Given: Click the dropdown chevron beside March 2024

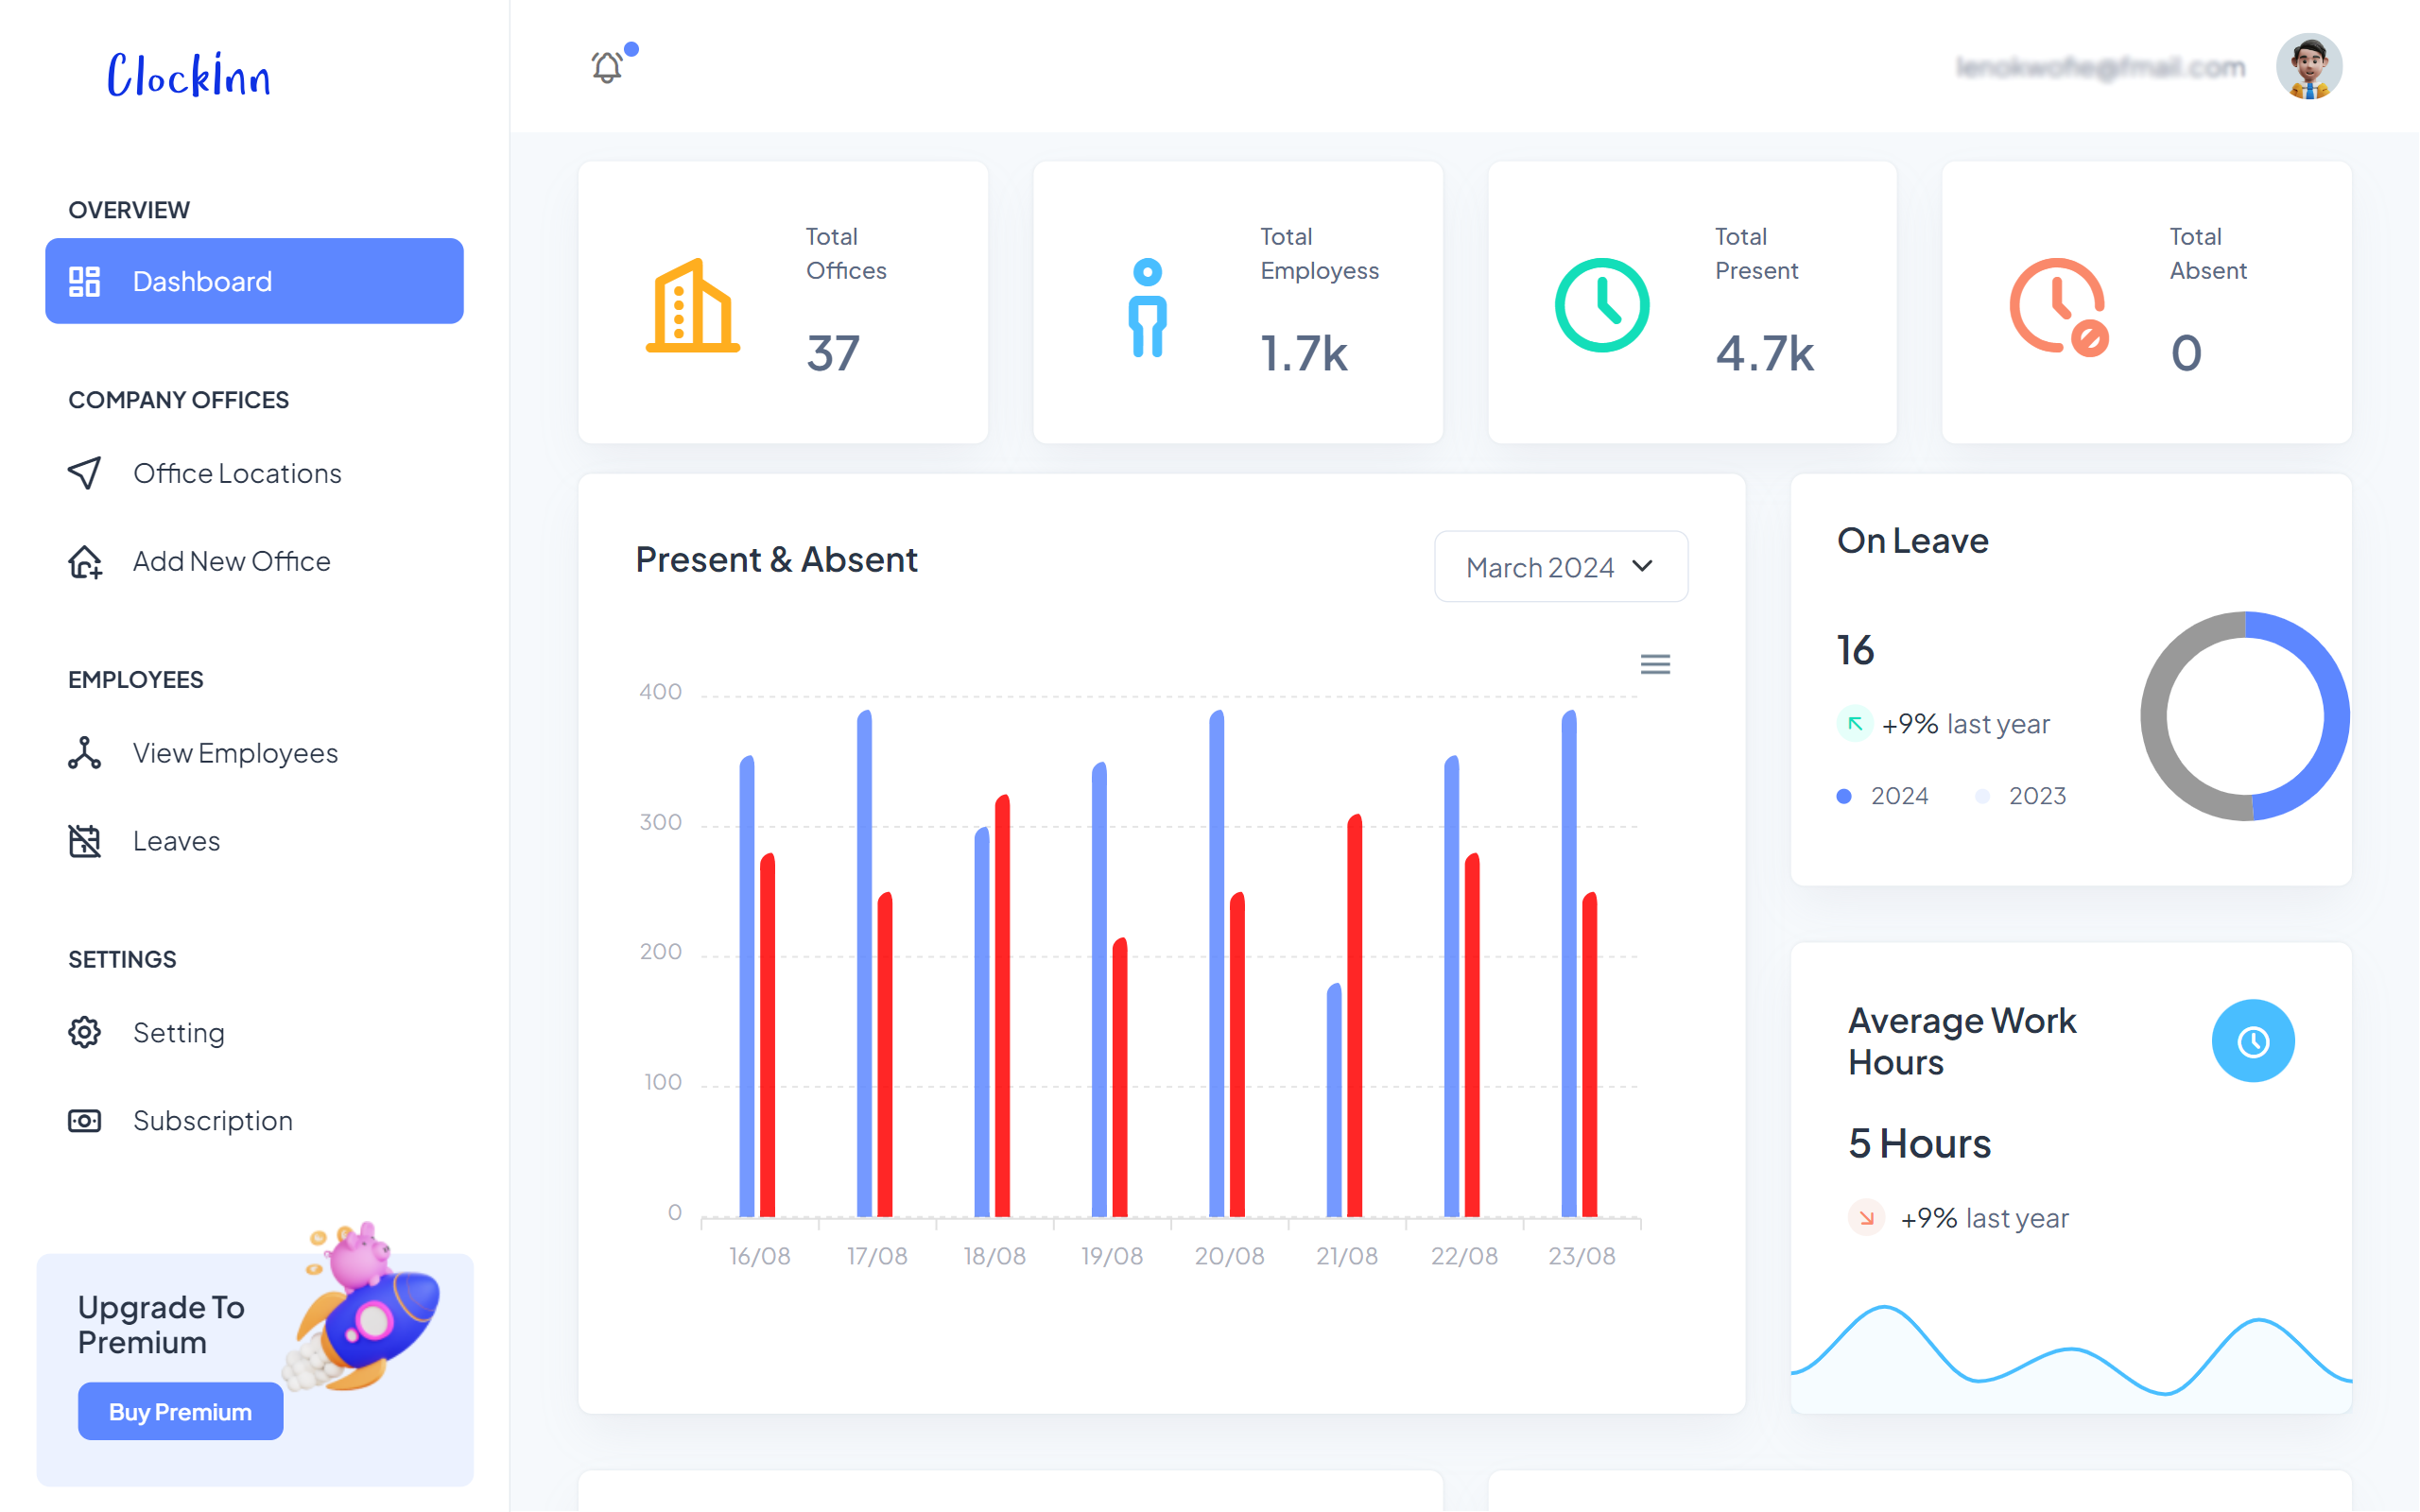Looking at the screenshot, I should coord(1642,566).
